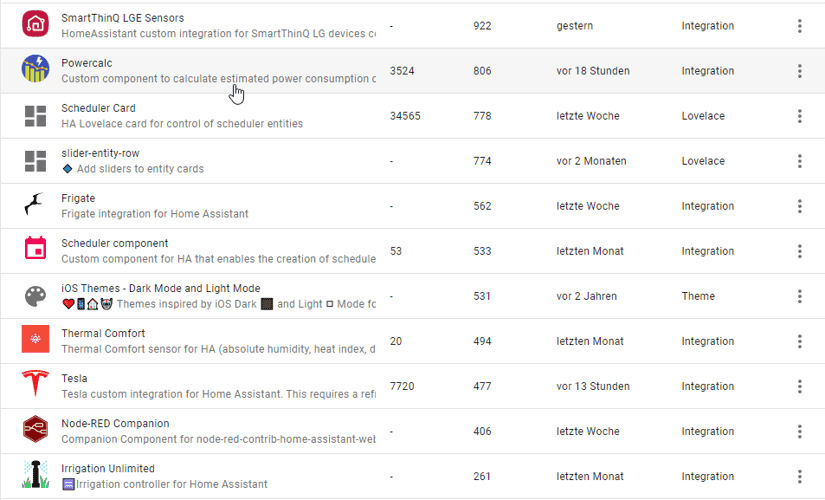This screenshot has width=825, height=500.
Task: Click the Scheduler Card dashboard icon
Action: tap(36, 116)
